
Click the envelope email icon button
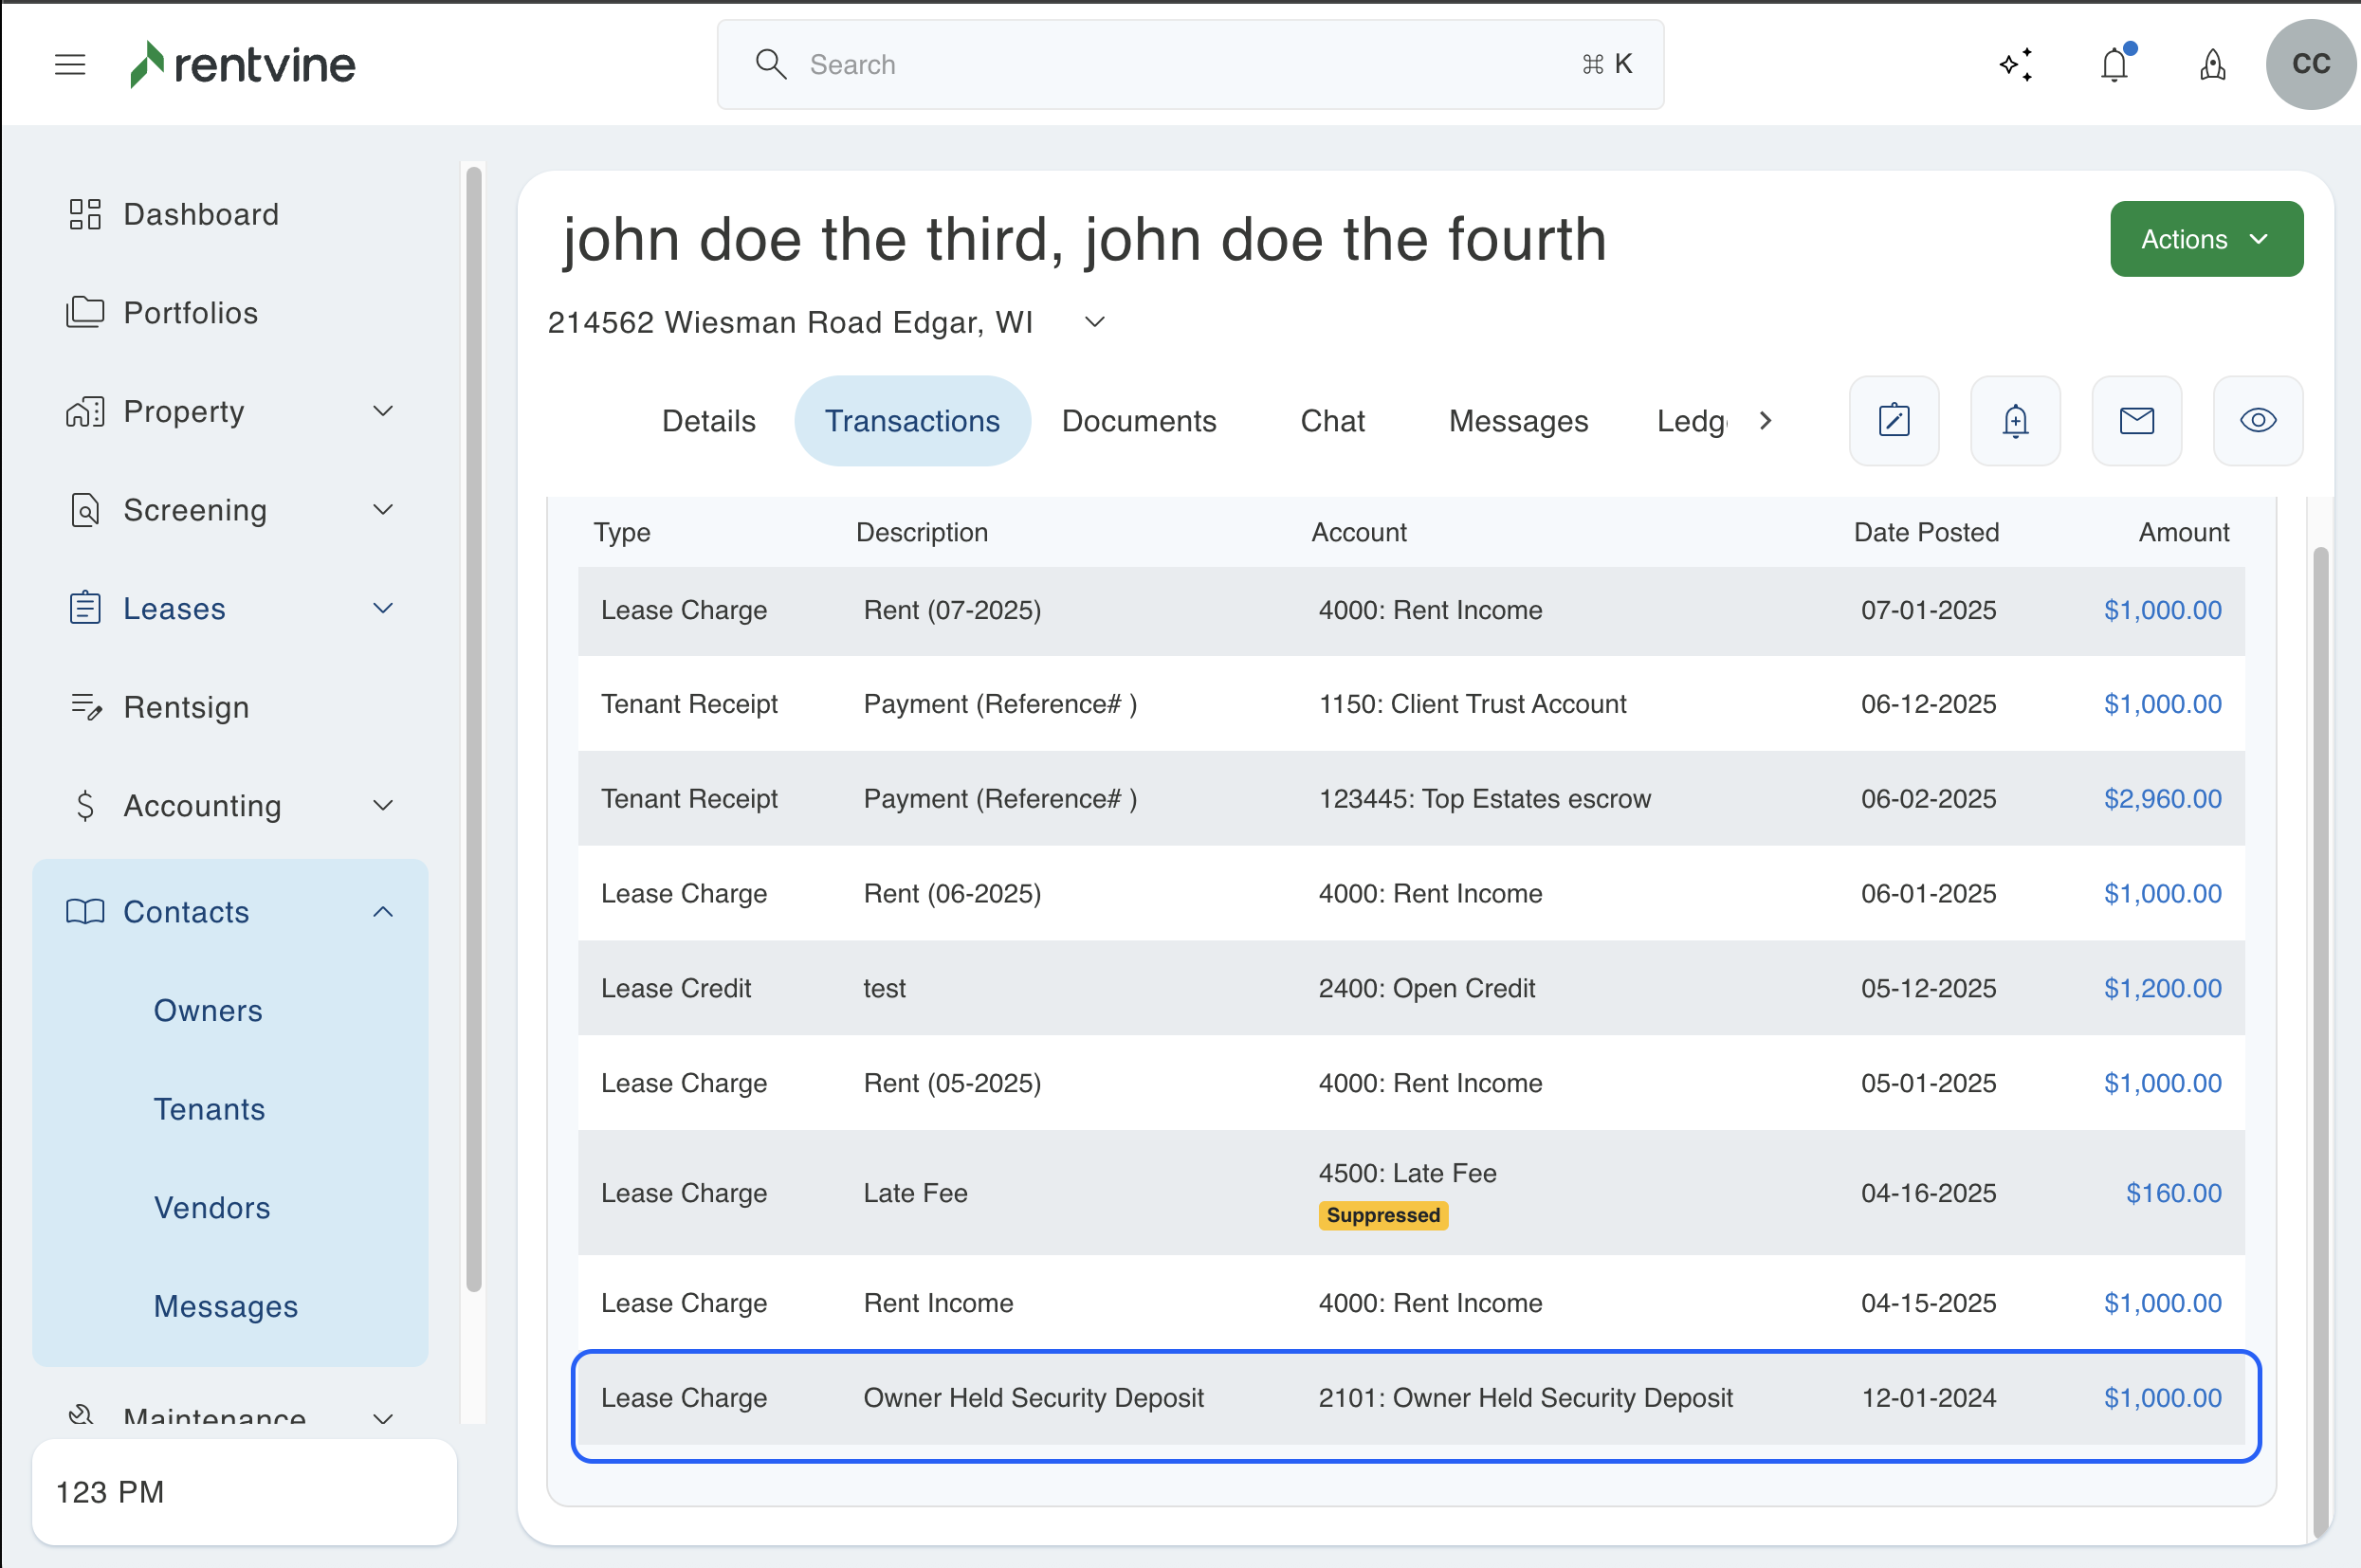pyautogui.click(x=2137, y=421)
